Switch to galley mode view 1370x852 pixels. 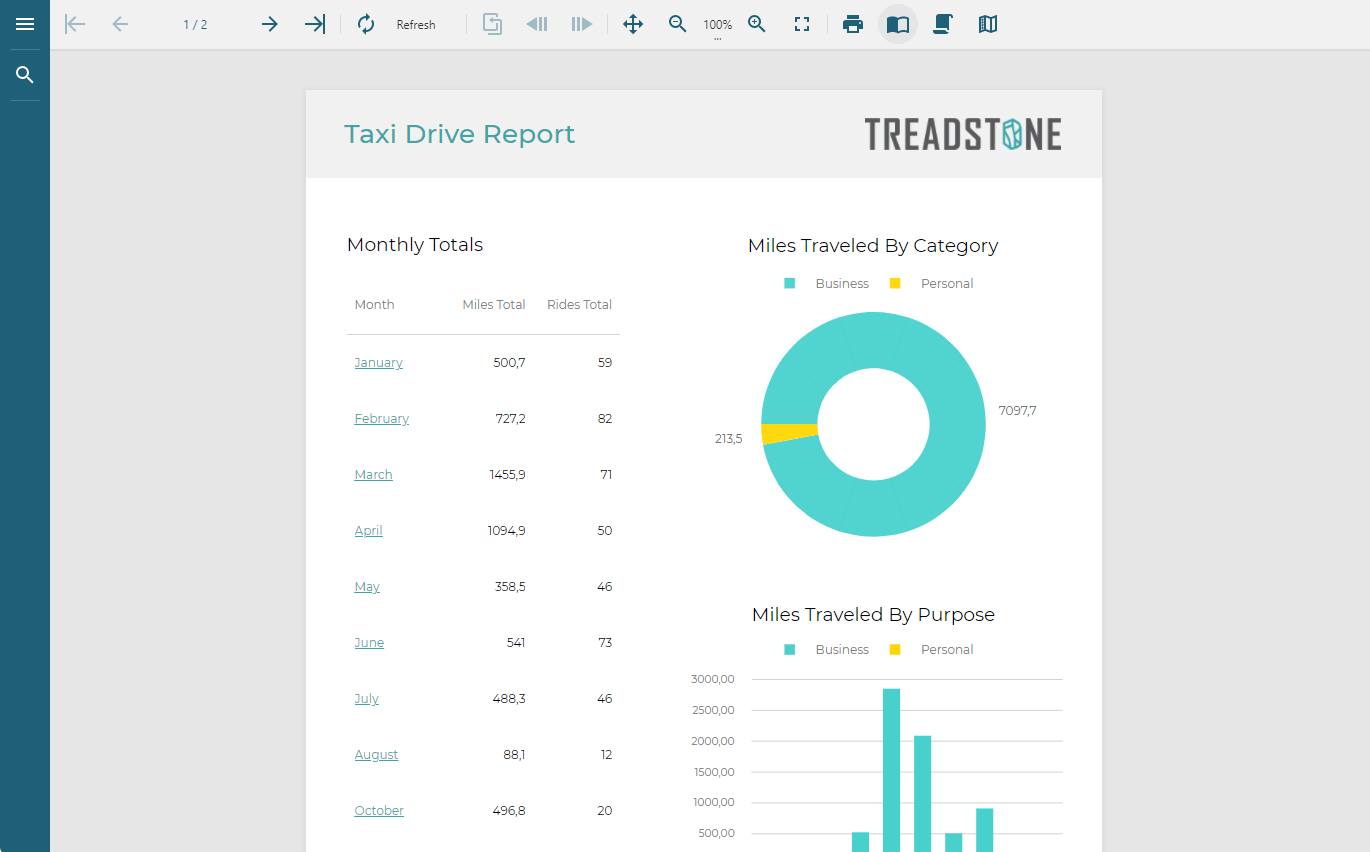click(x=988, y=24)
